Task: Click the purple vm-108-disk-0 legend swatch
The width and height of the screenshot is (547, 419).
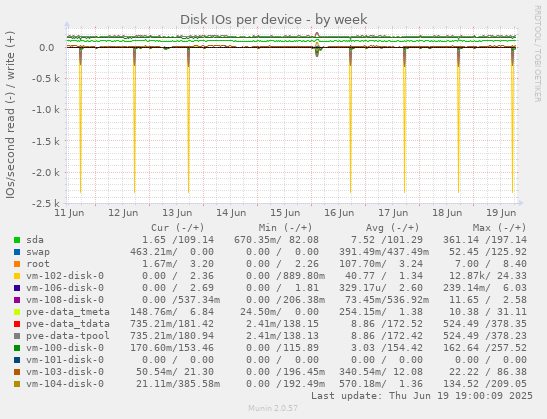Action: [x=17, y=300]
